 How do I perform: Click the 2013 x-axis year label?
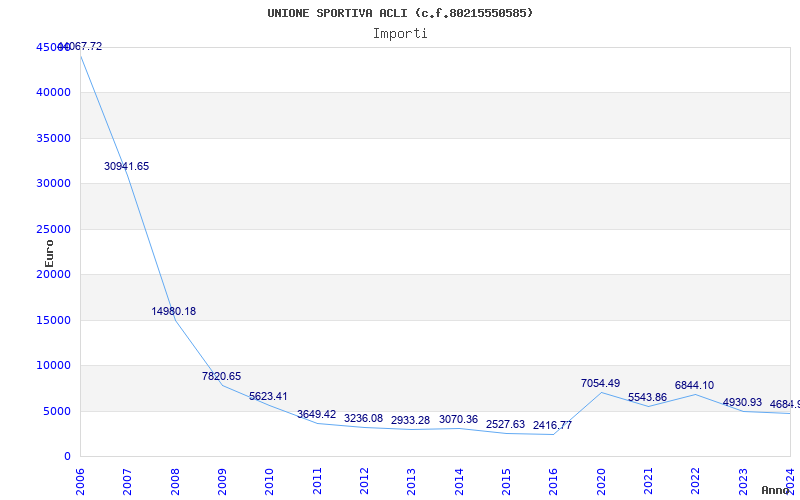(411, 481)
